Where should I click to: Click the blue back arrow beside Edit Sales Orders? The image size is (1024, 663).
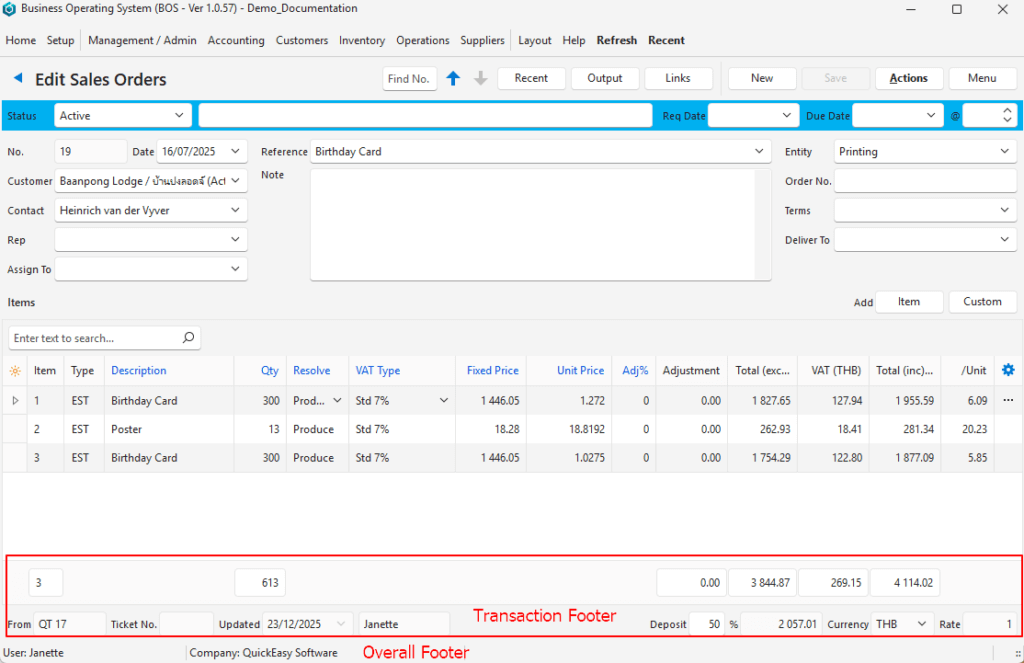17,78
